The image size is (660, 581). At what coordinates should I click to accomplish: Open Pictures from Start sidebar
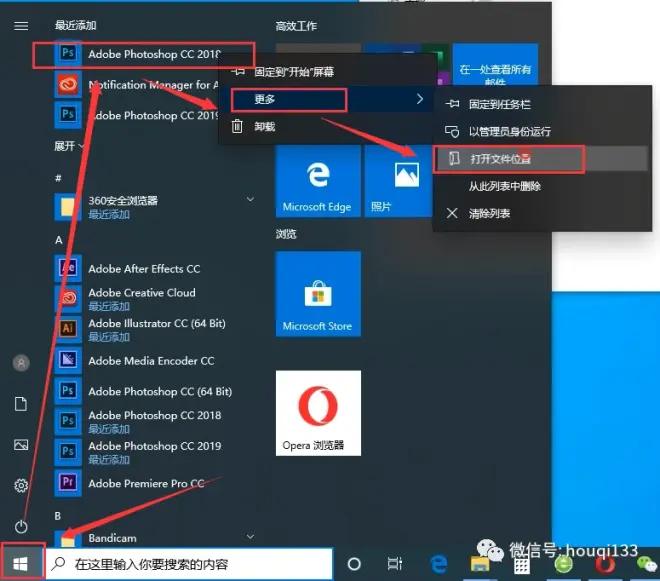21,445
